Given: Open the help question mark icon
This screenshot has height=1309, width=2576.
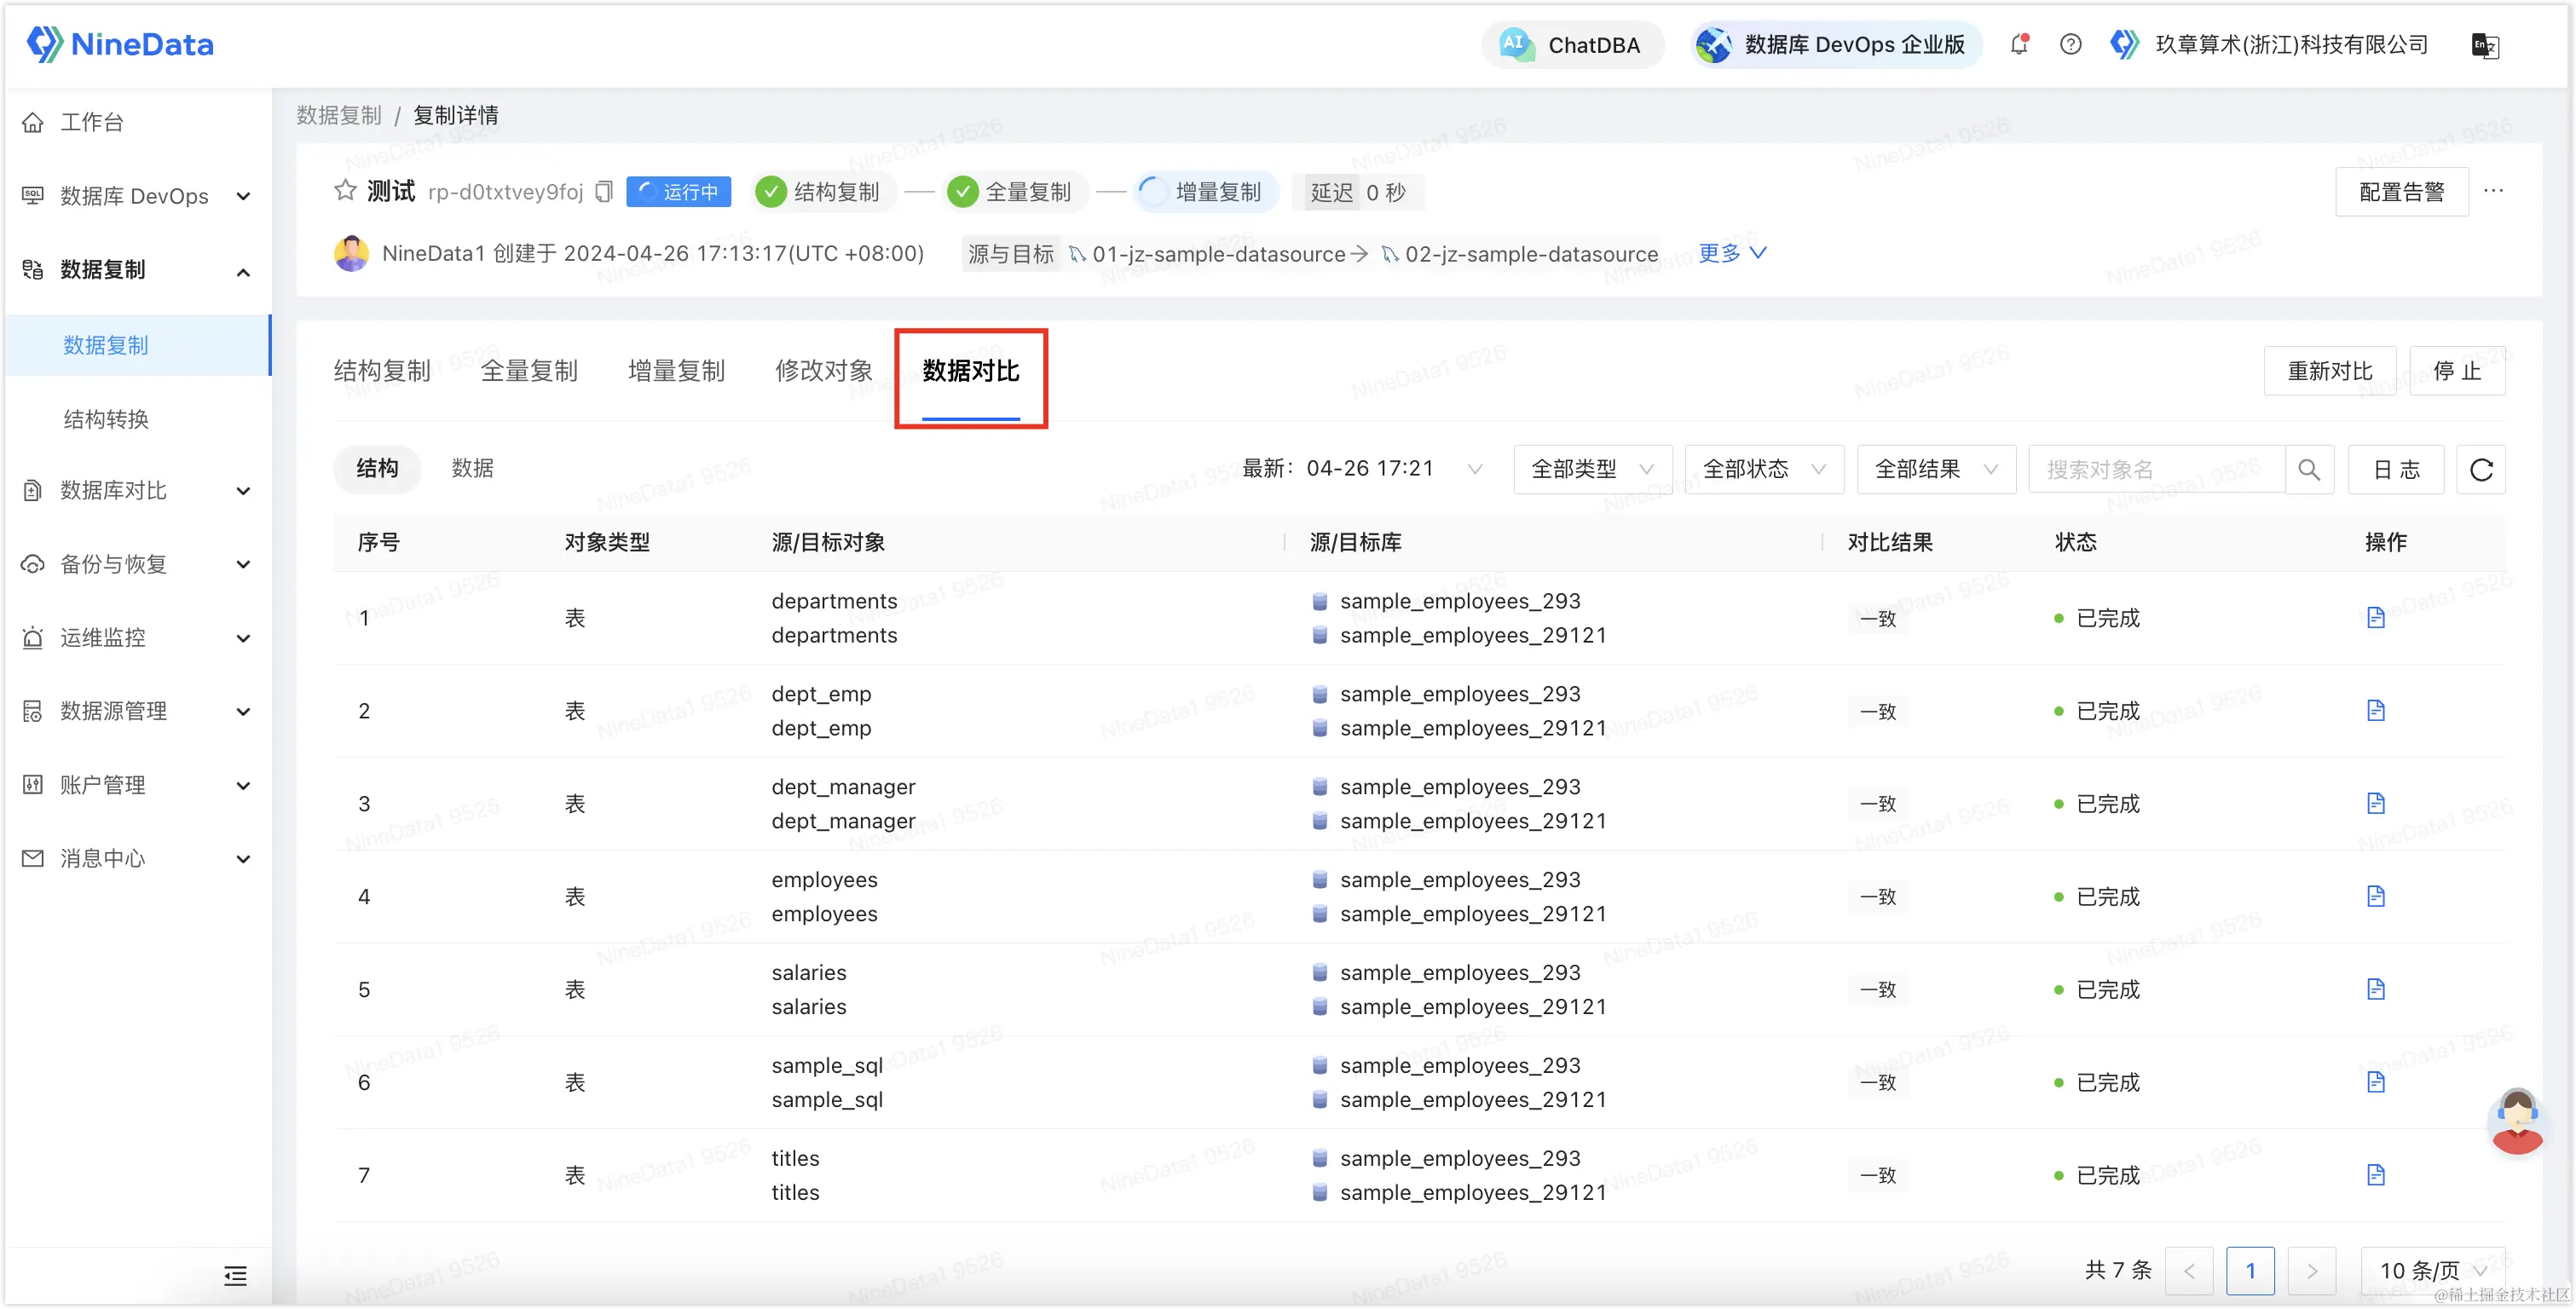Looking at the screenshot, I should [2071, 45].
